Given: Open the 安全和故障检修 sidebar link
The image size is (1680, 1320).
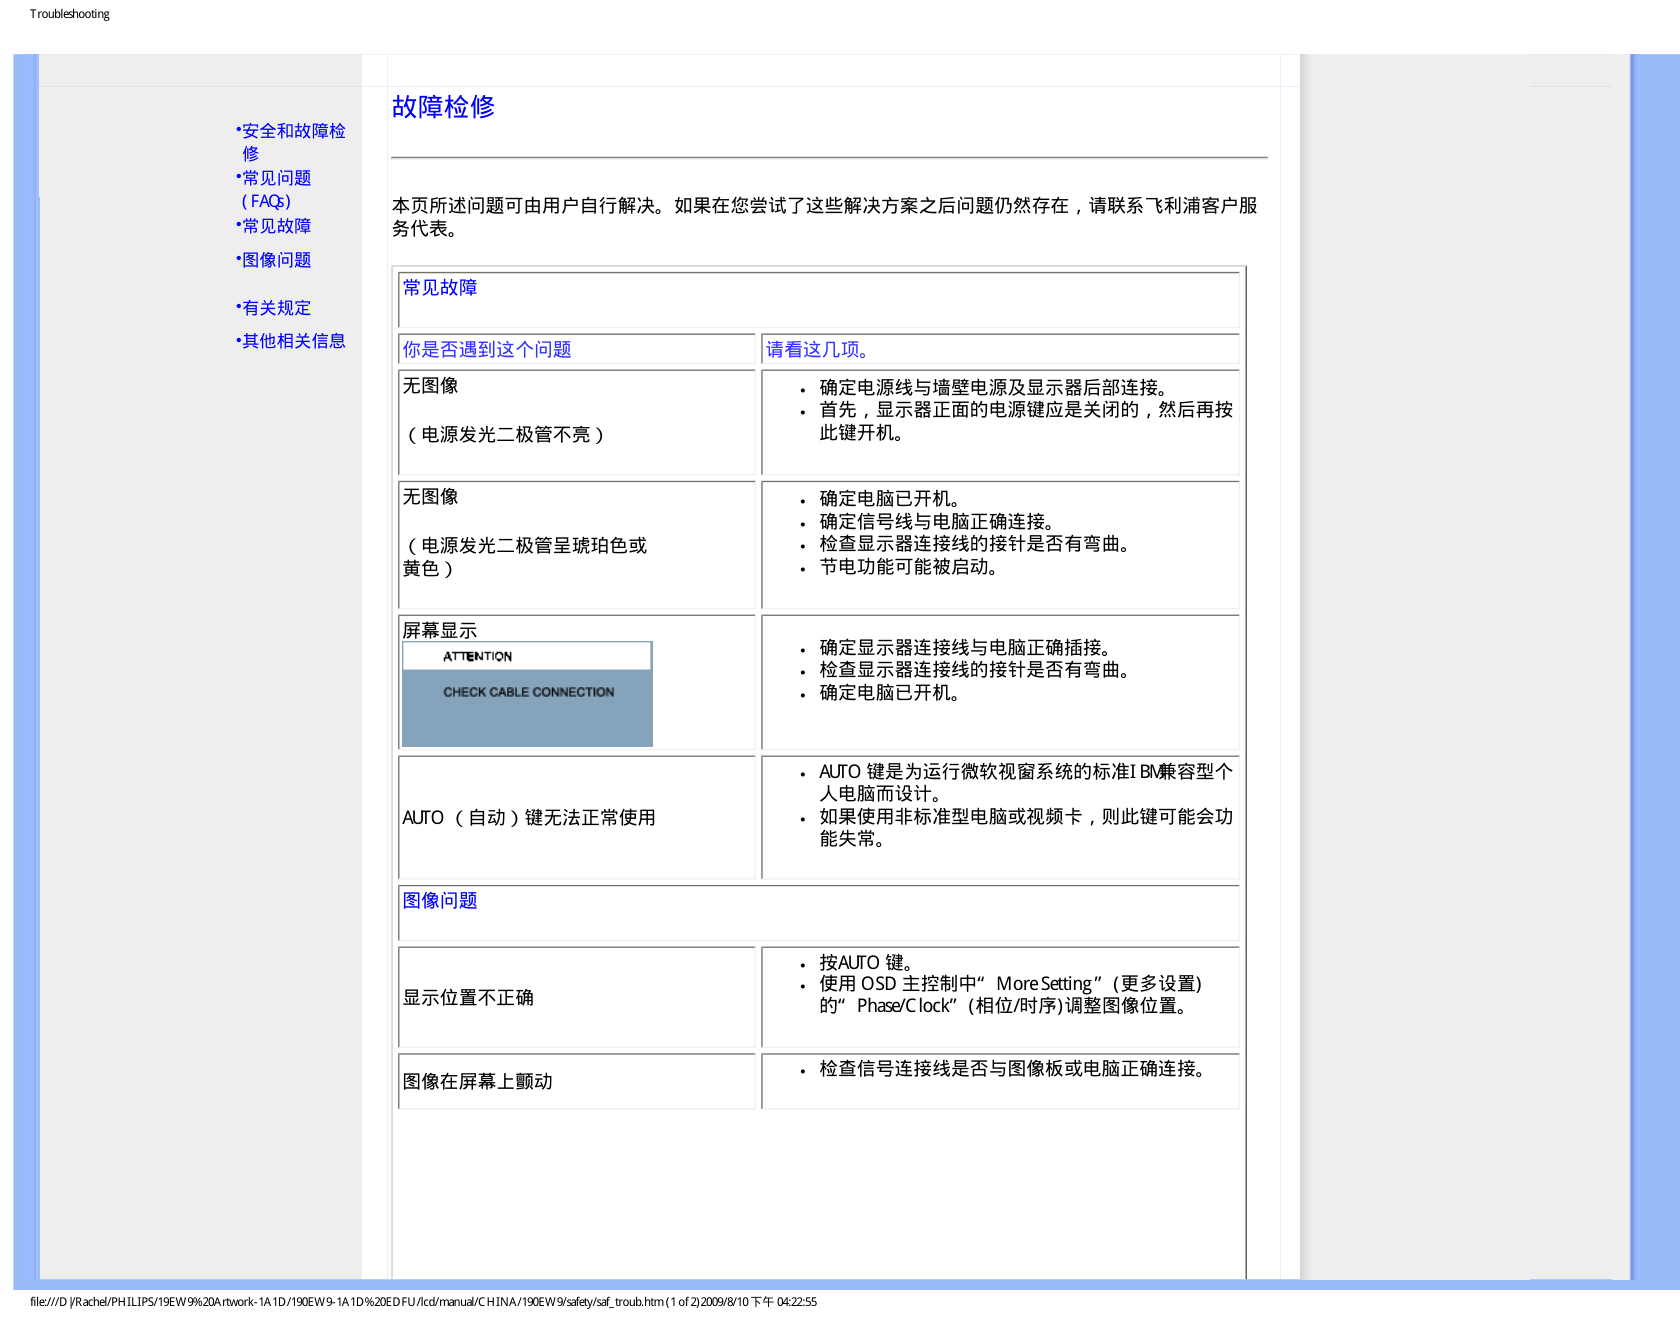Looking at the screenshot, I should tap(293, 142).
